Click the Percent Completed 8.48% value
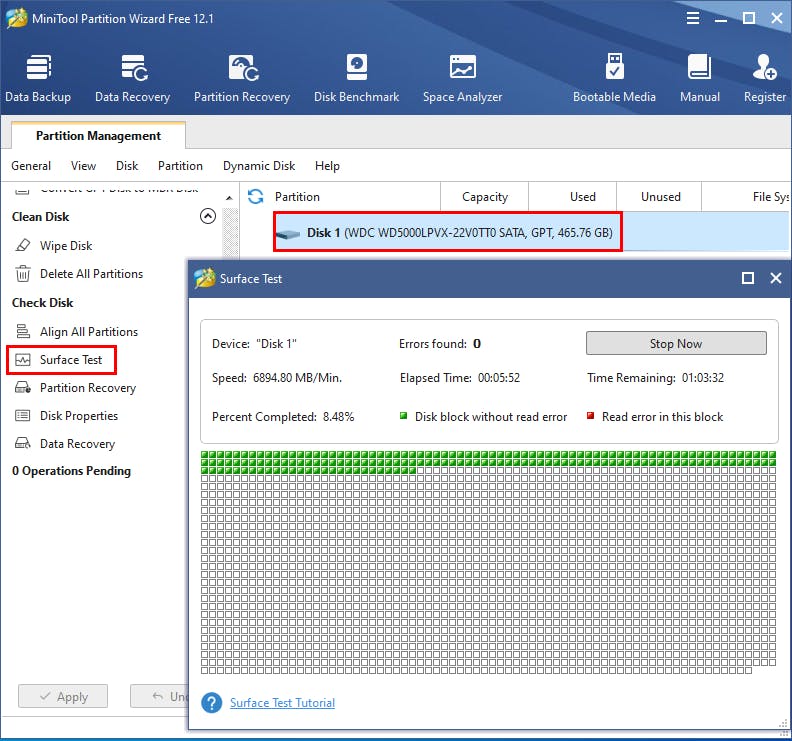 point(338,417)
